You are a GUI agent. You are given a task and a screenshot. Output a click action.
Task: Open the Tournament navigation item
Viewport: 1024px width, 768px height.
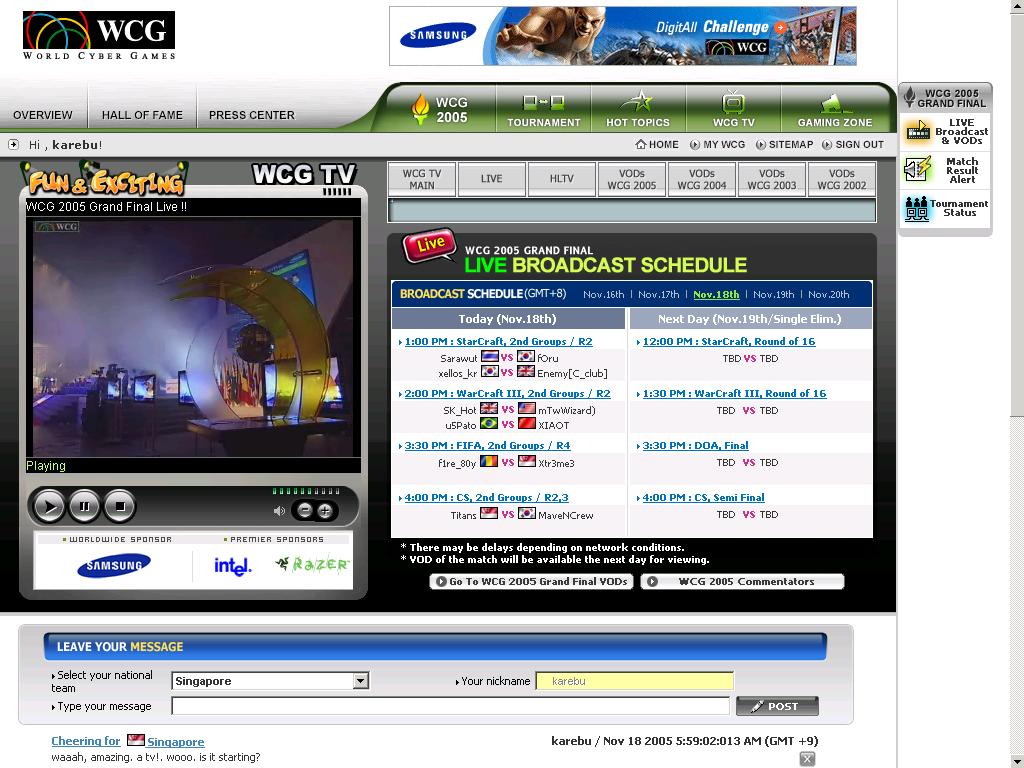(x=543, y=109)
